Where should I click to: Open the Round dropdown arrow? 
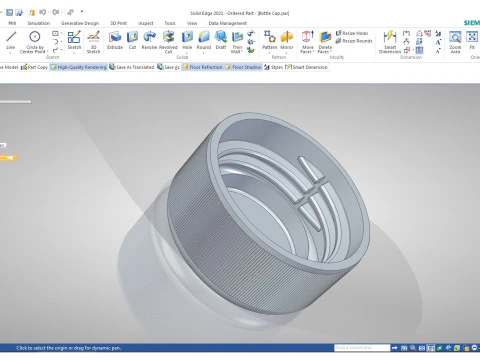click(x=204, y=53)
